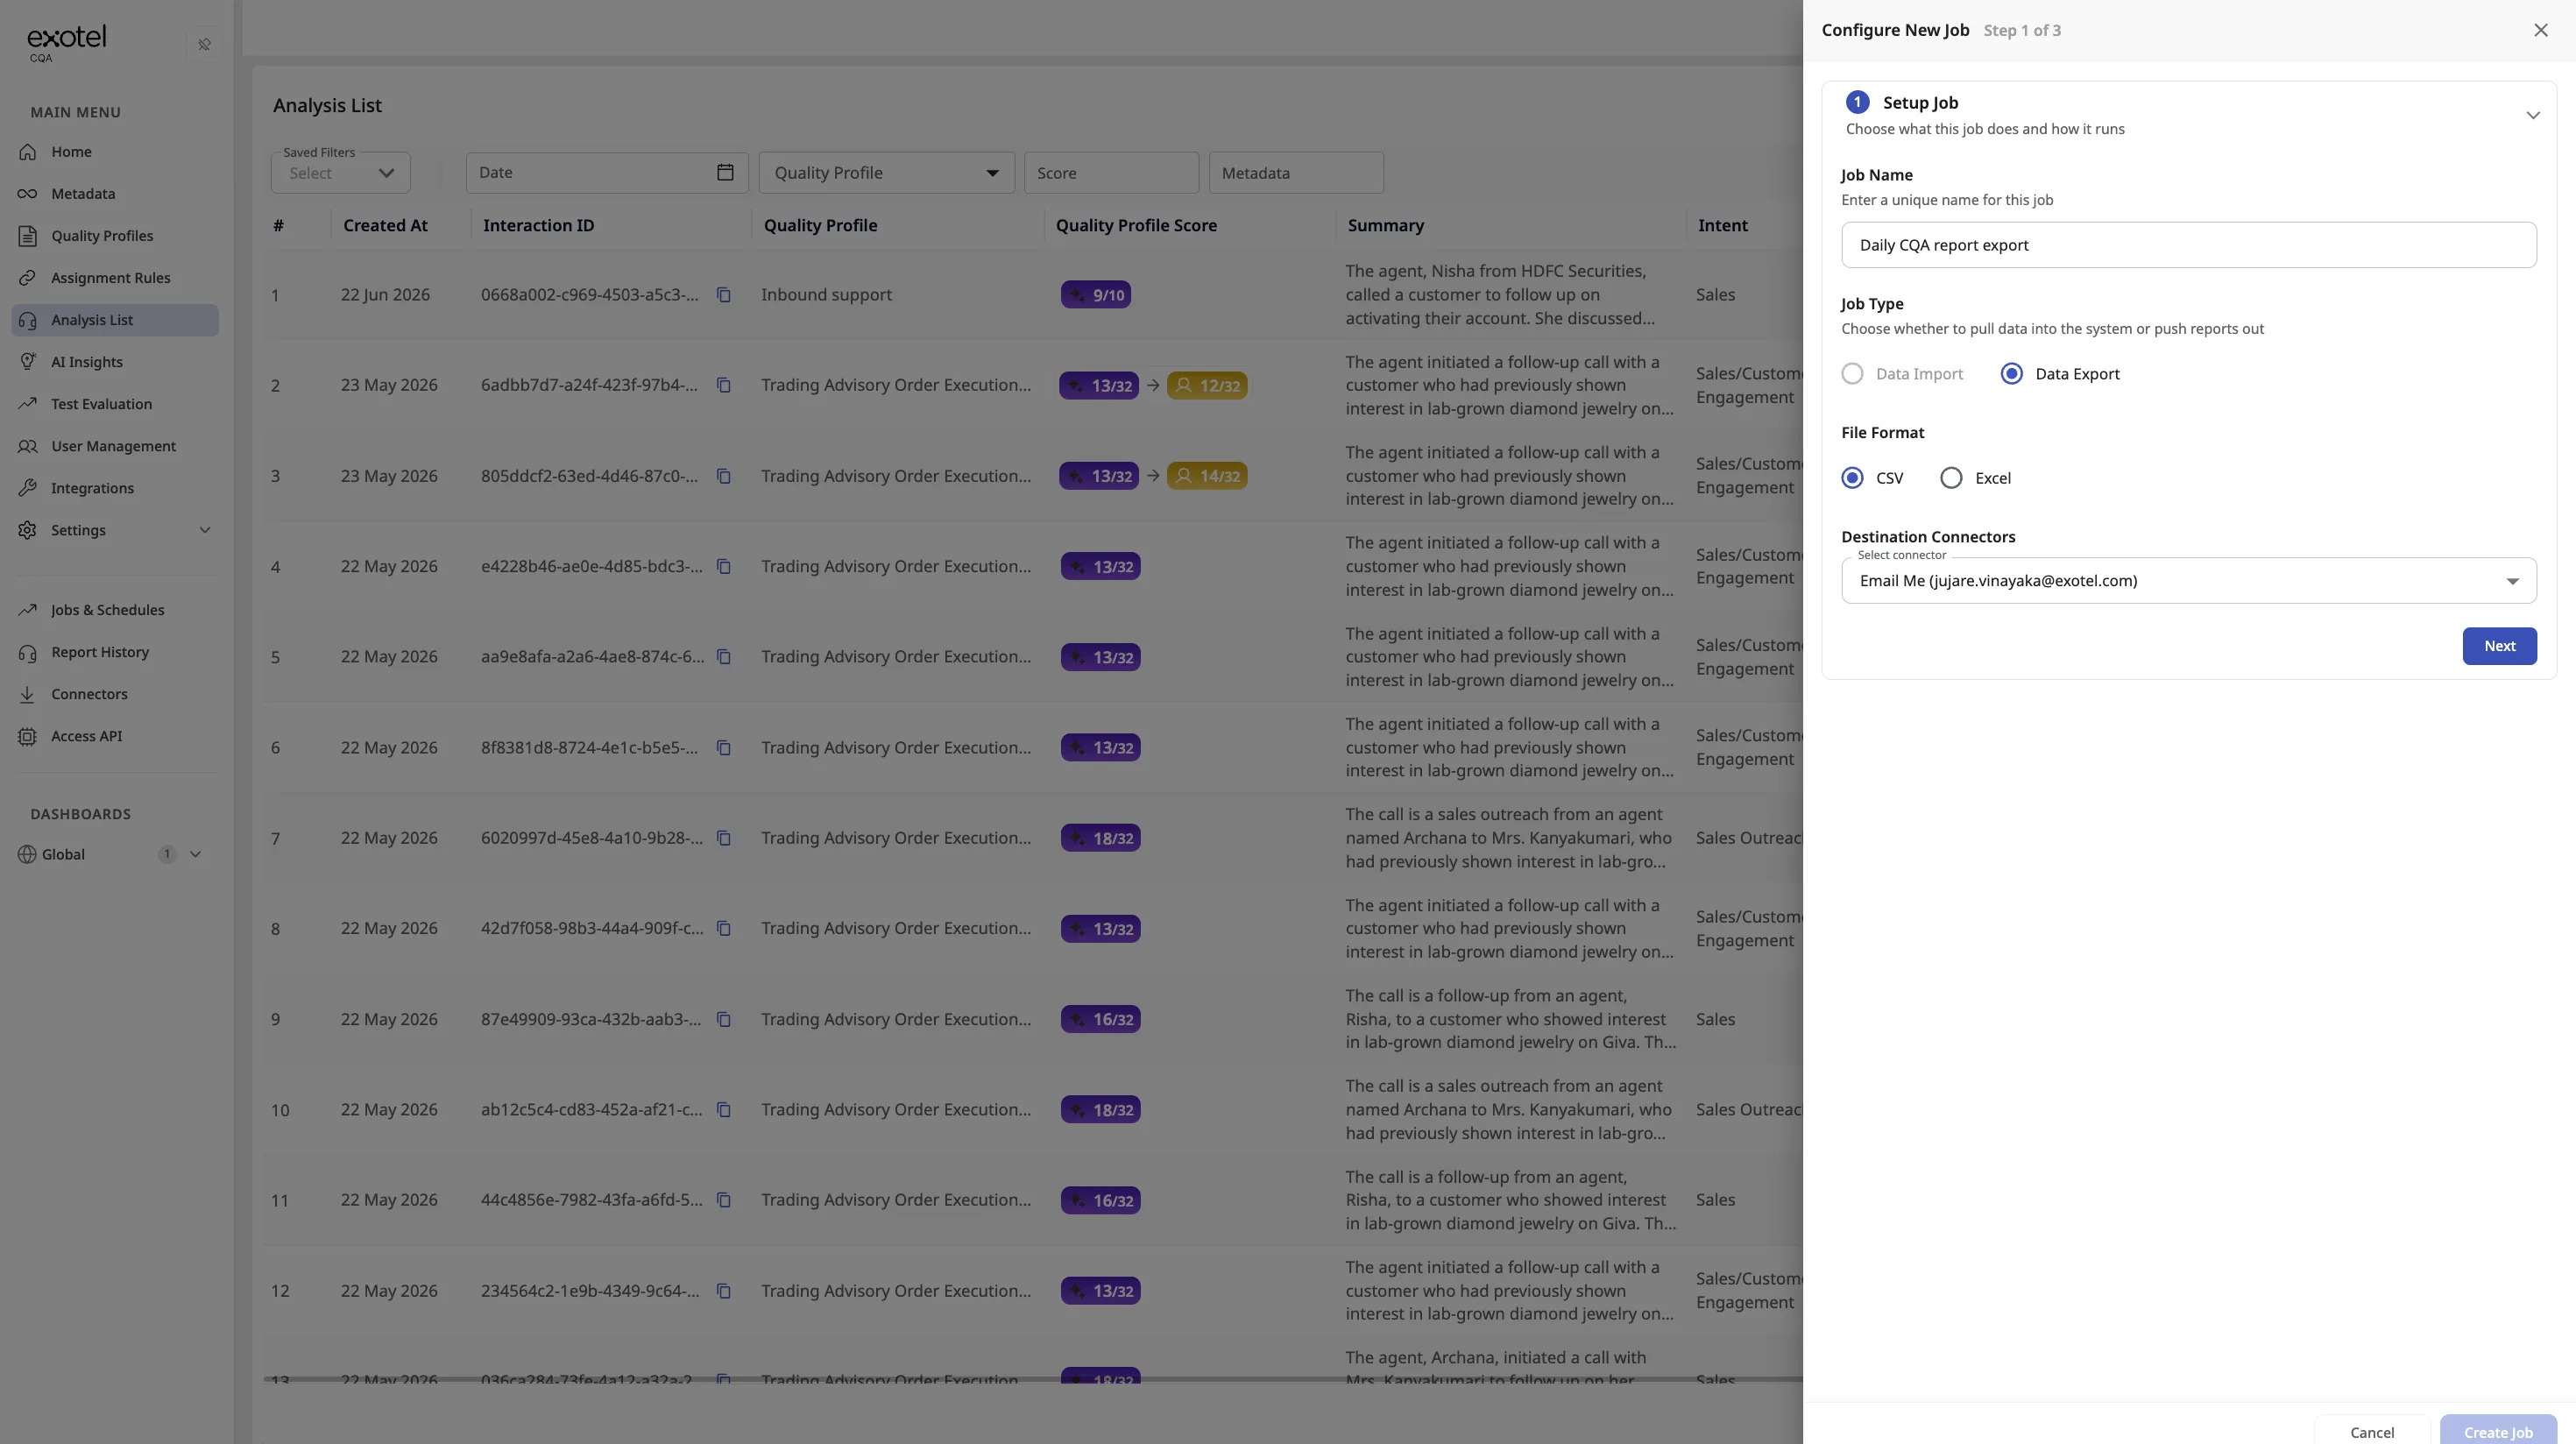2576x1444 pixels.
Task: Collapse the Setup Job section chevron
Action: 2533,115
